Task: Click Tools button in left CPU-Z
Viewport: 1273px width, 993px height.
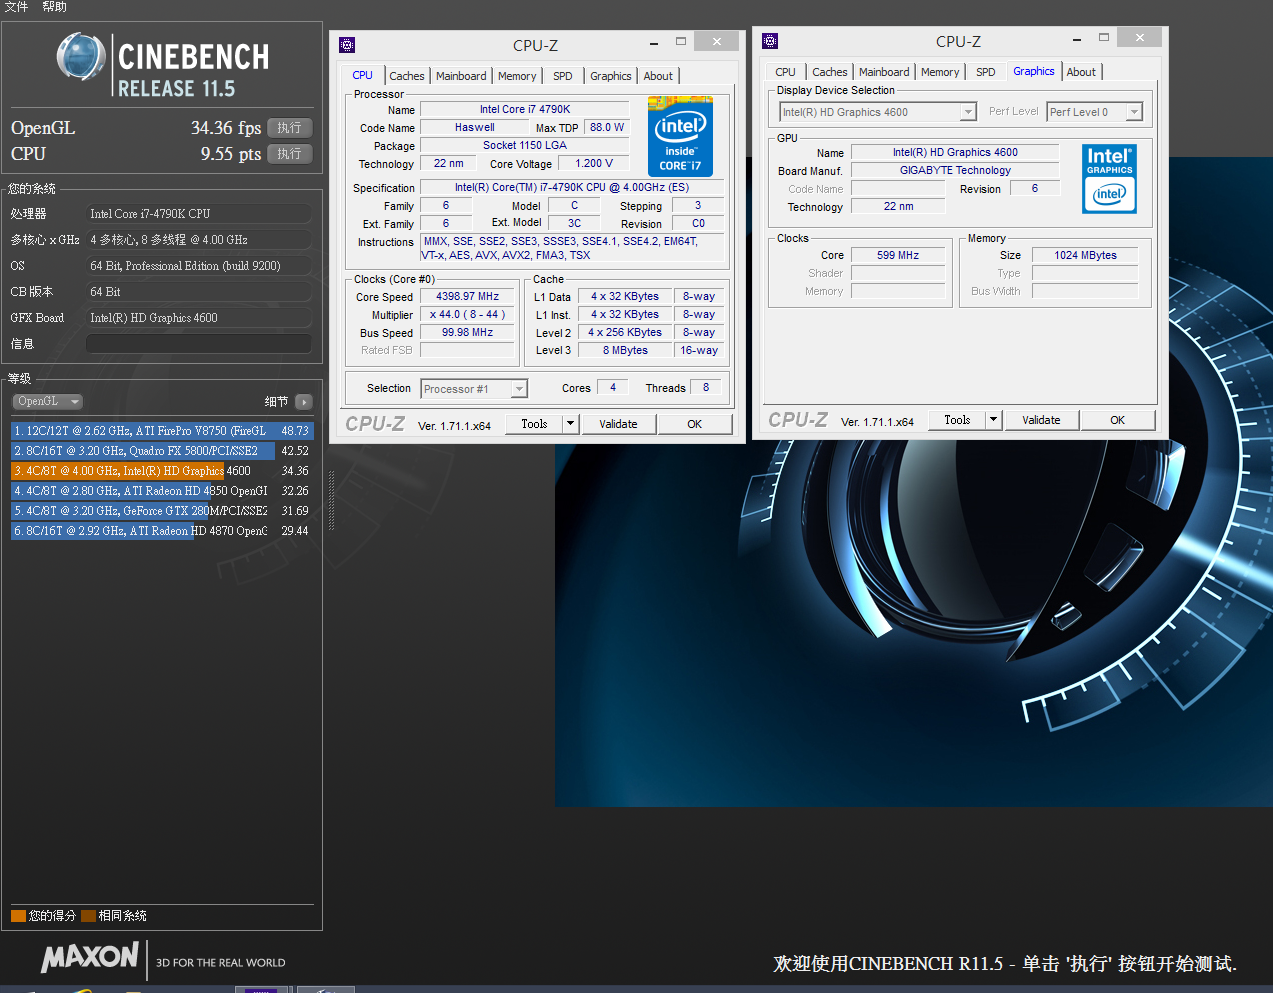Action: 534,424
